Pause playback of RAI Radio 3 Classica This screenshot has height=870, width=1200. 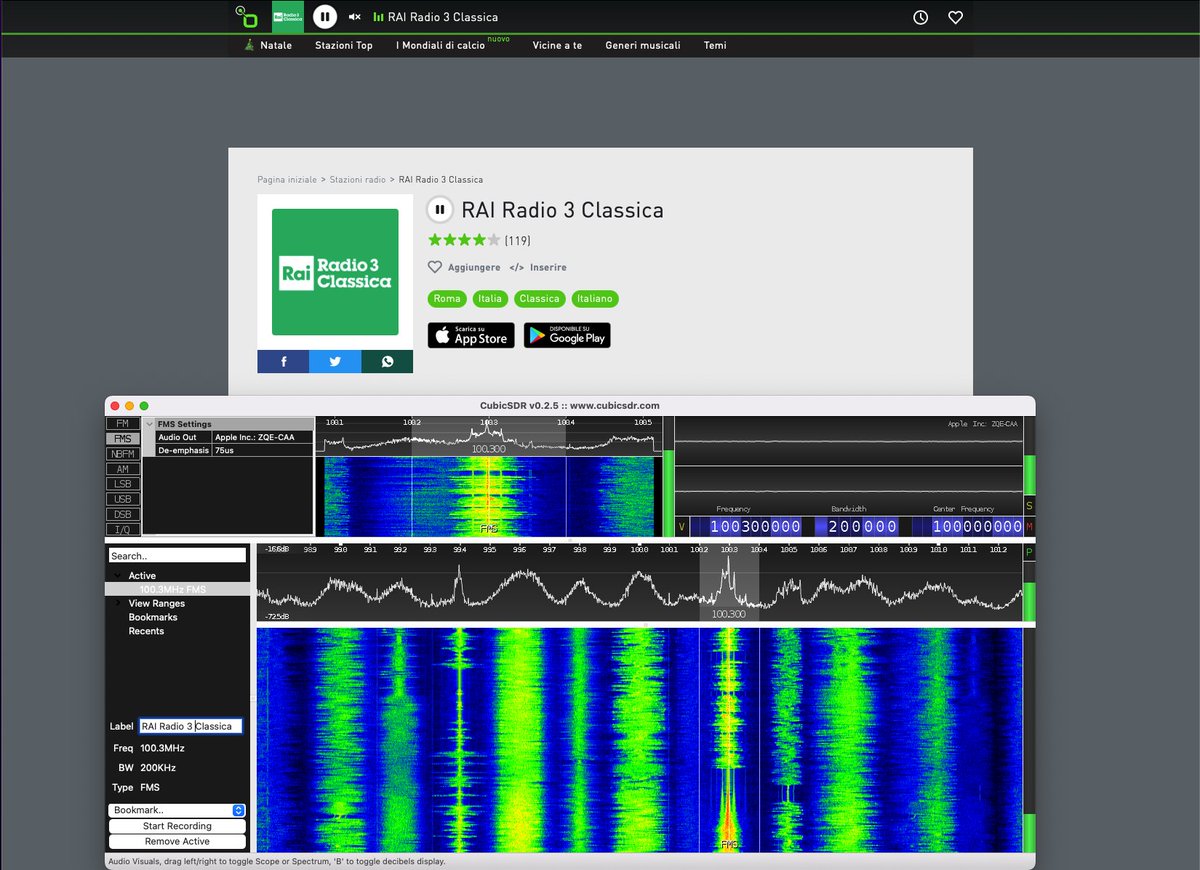(325, 16)
